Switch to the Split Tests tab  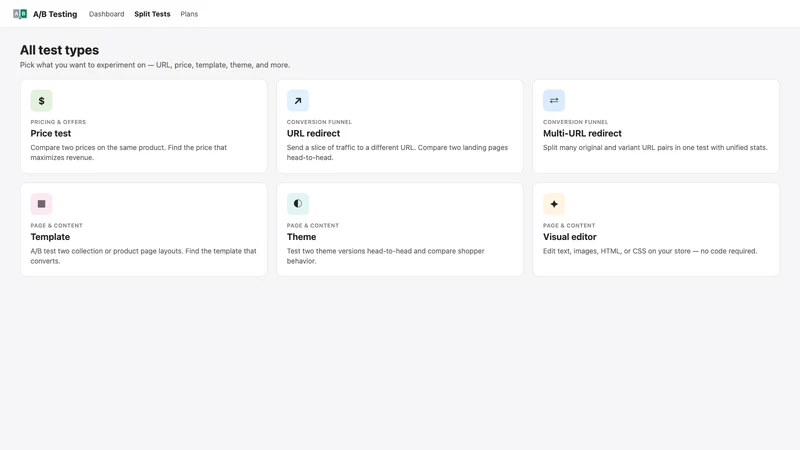[x=152, y=14]
